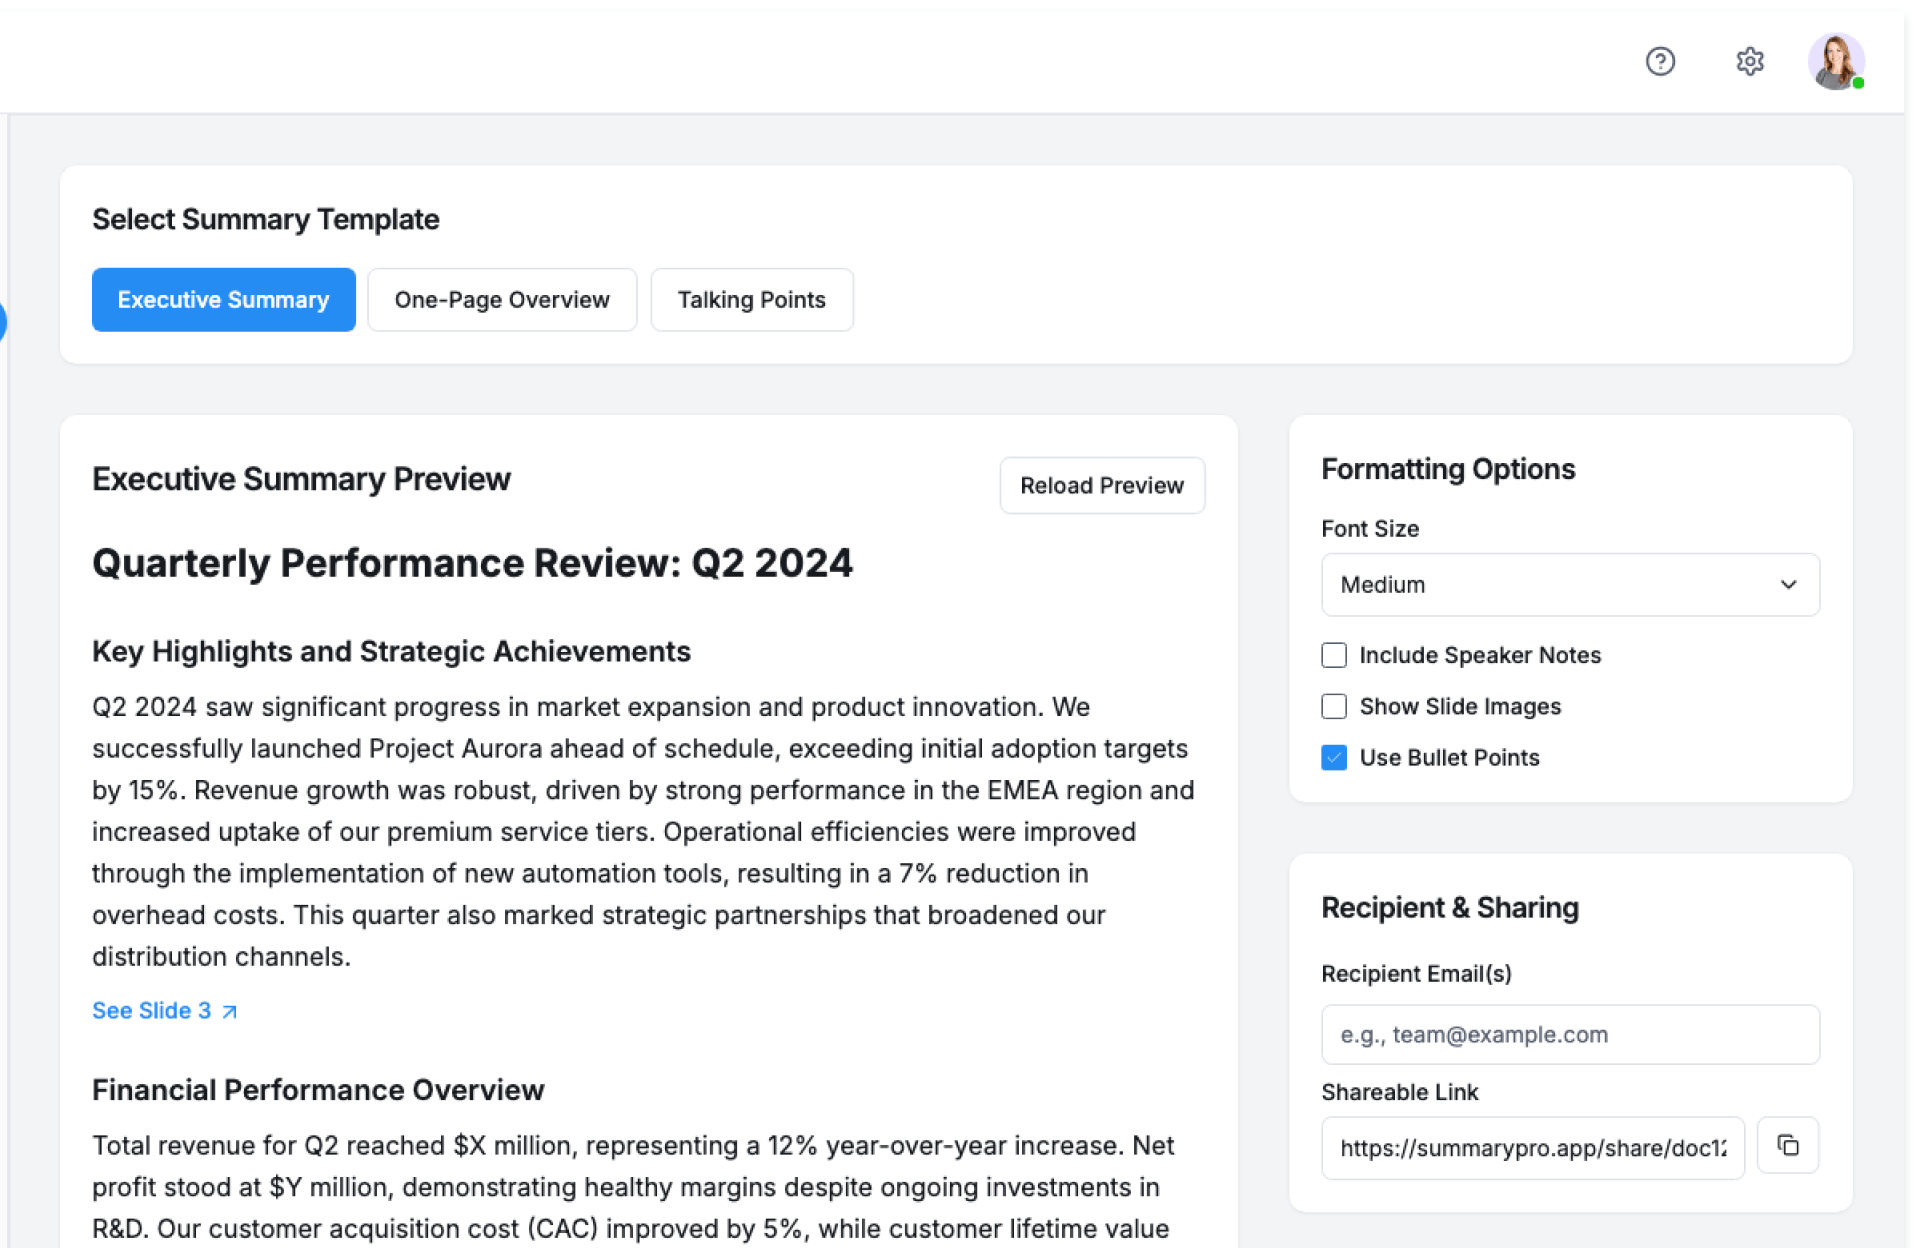Click the Shareable Link URL field
The width and height of the screenshot is (1920, 1248).
[1532, 1148]
